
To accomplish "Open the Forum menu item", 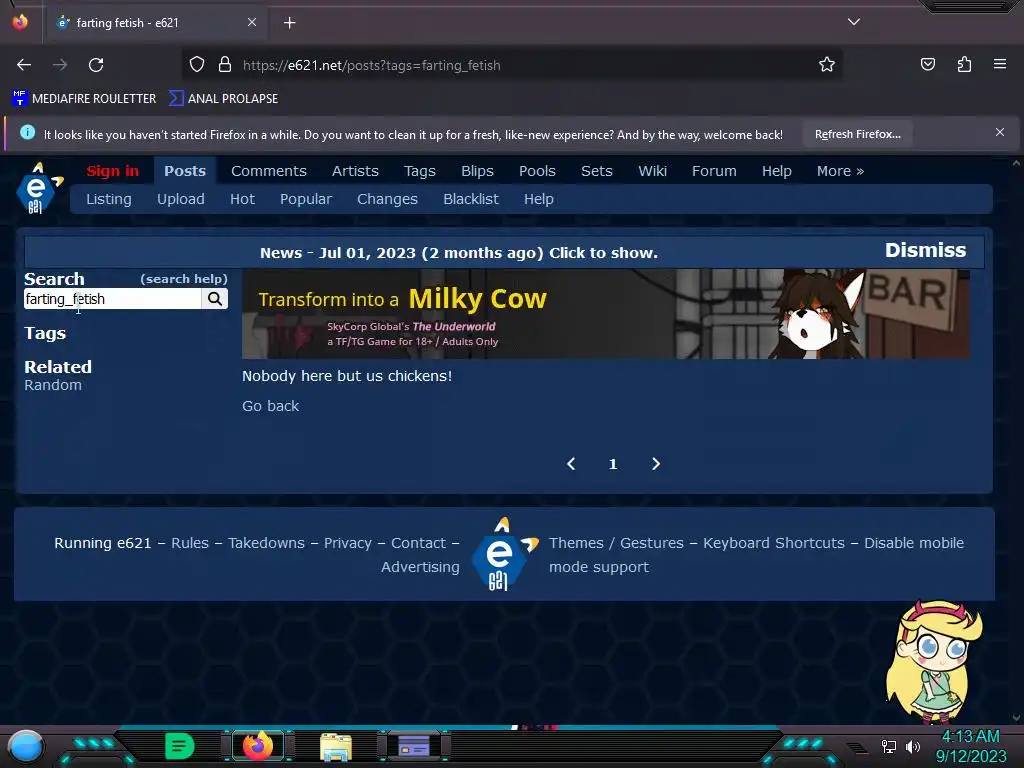I will 714,171.
